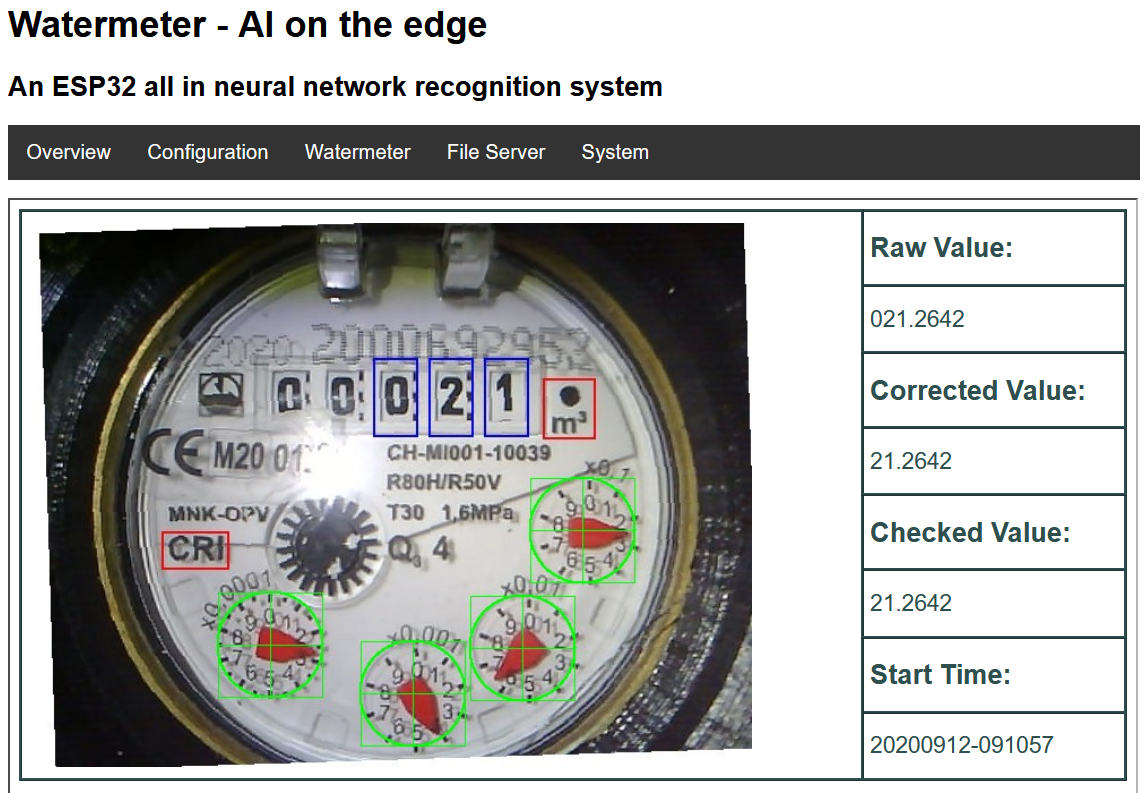Click the 'Watermeter - AI on the edge' heading
1147x793 pixels.
pyautogui.click(x=247, y=25)
